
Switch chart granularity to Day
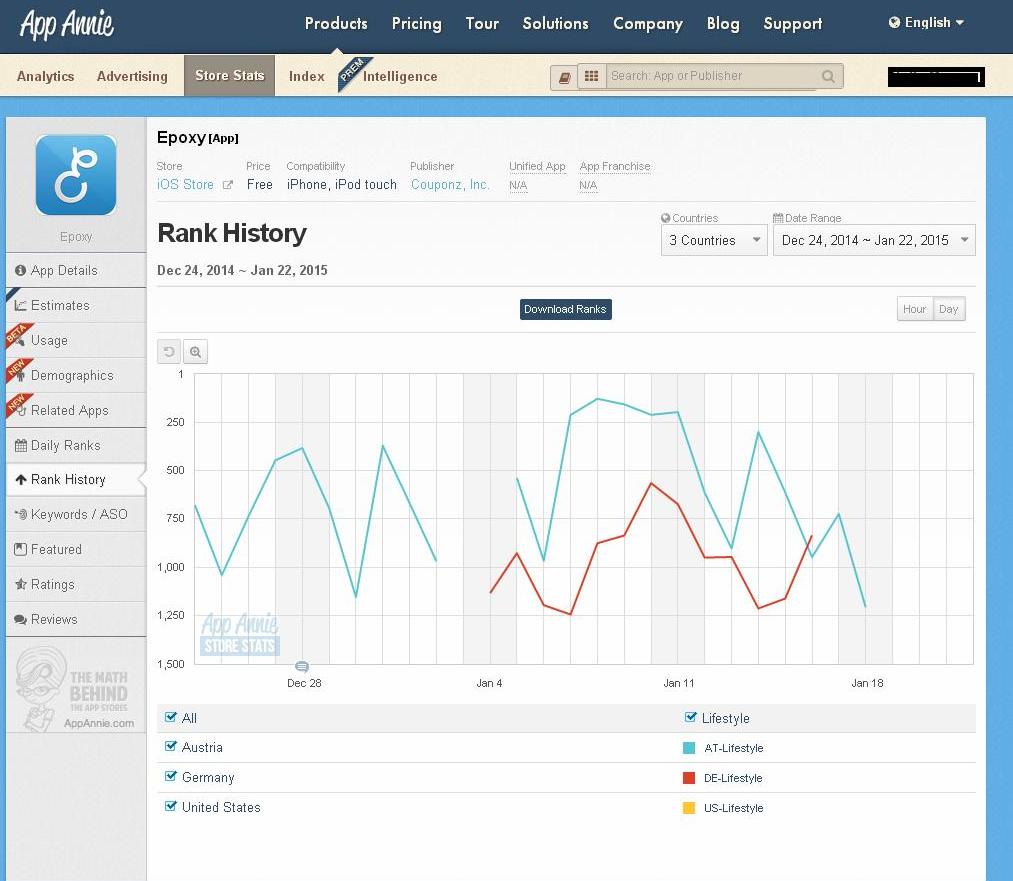[x=948, y=309]
